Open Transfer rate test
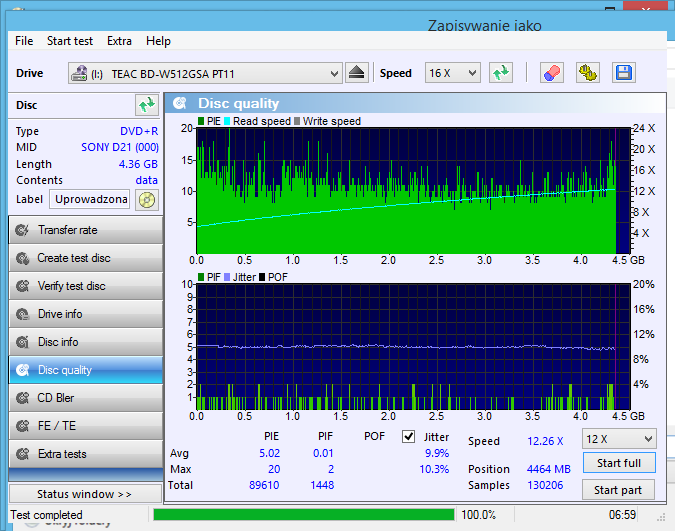The height and width of the screenshot is (531, 675). tap(86, 230)
